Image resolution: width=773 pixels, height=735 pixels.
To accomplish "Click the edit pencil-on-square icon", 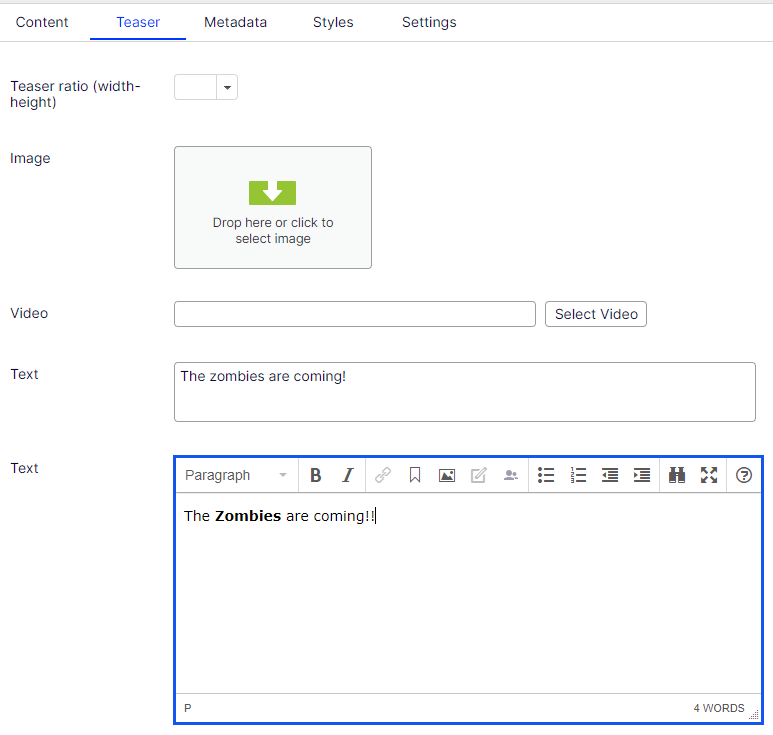I will coord(479,475).
